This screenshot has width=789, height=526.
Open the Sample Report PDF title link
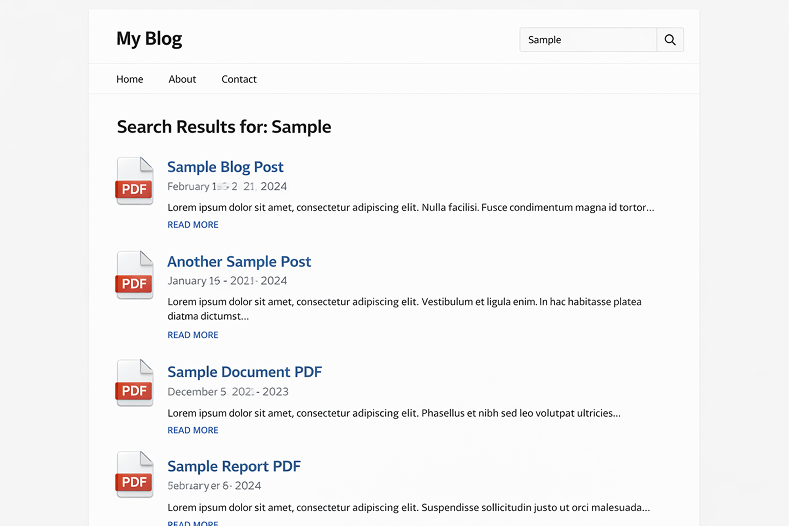(x=234, y=466)
